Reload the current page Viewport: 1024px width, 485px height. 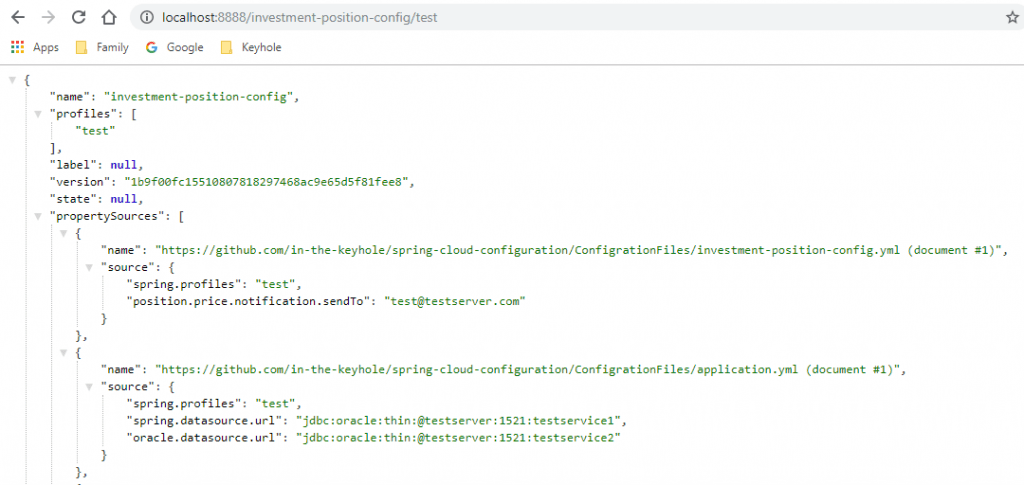tap(78, 17)
